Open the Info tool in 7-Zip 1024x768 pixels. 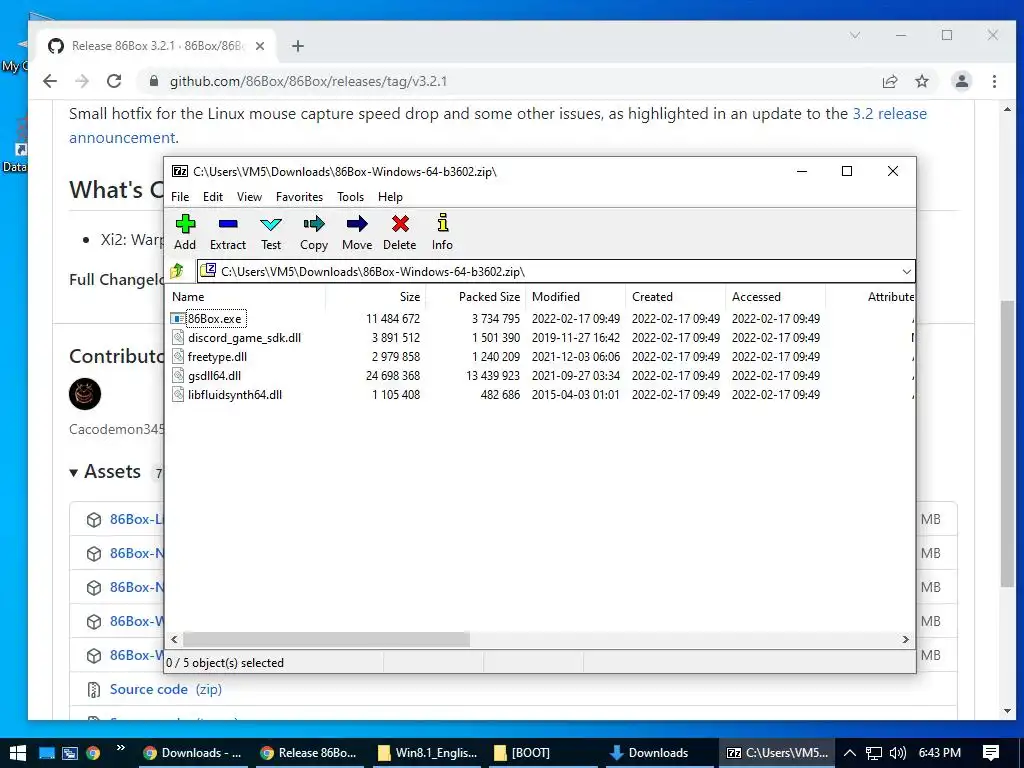pos(442,223)
